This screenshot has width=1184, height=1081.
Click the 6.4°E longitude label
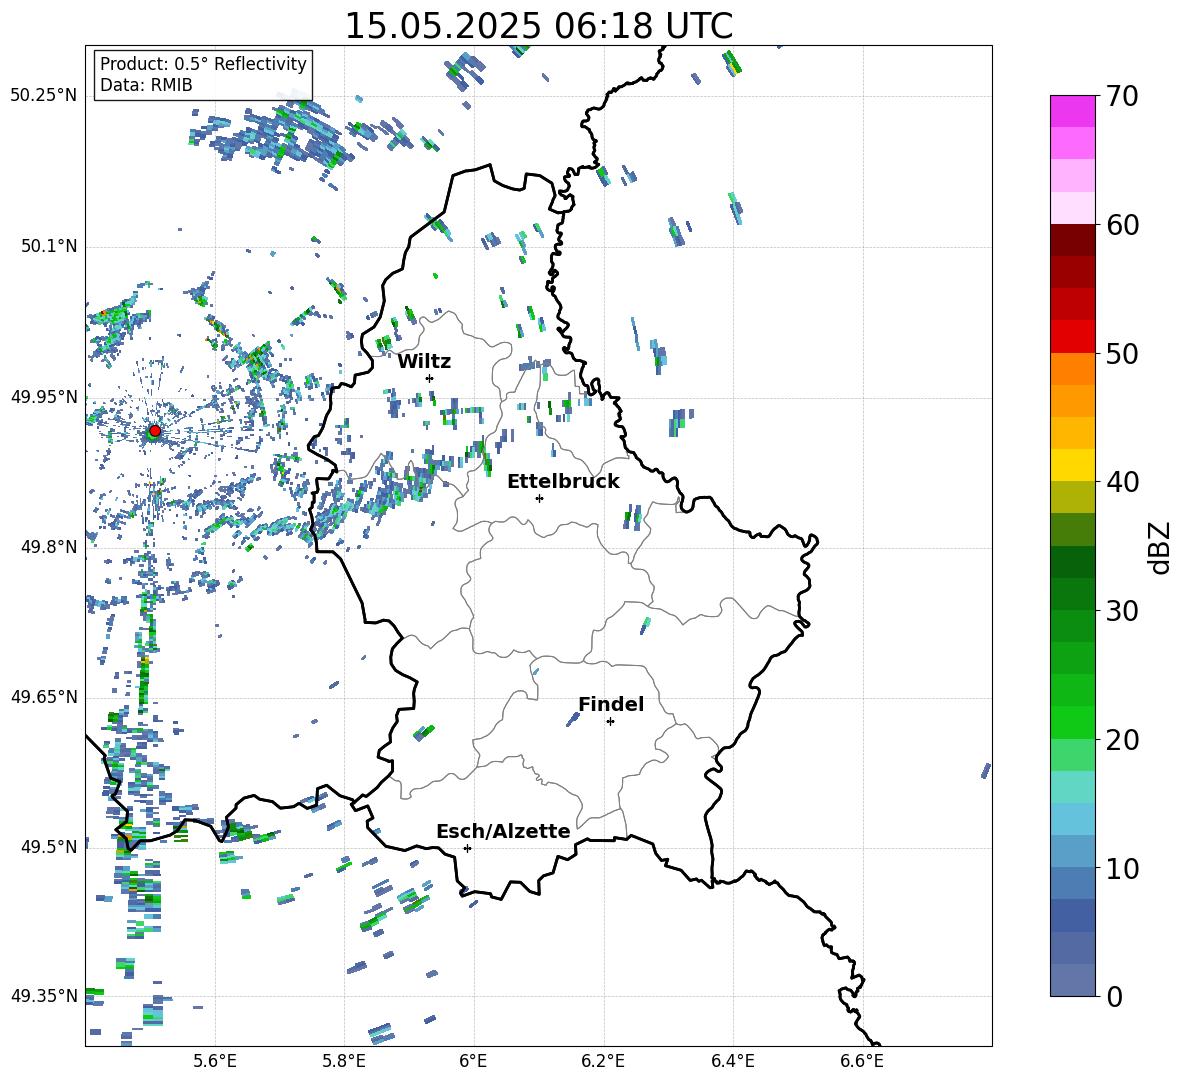pos(732,1061)
